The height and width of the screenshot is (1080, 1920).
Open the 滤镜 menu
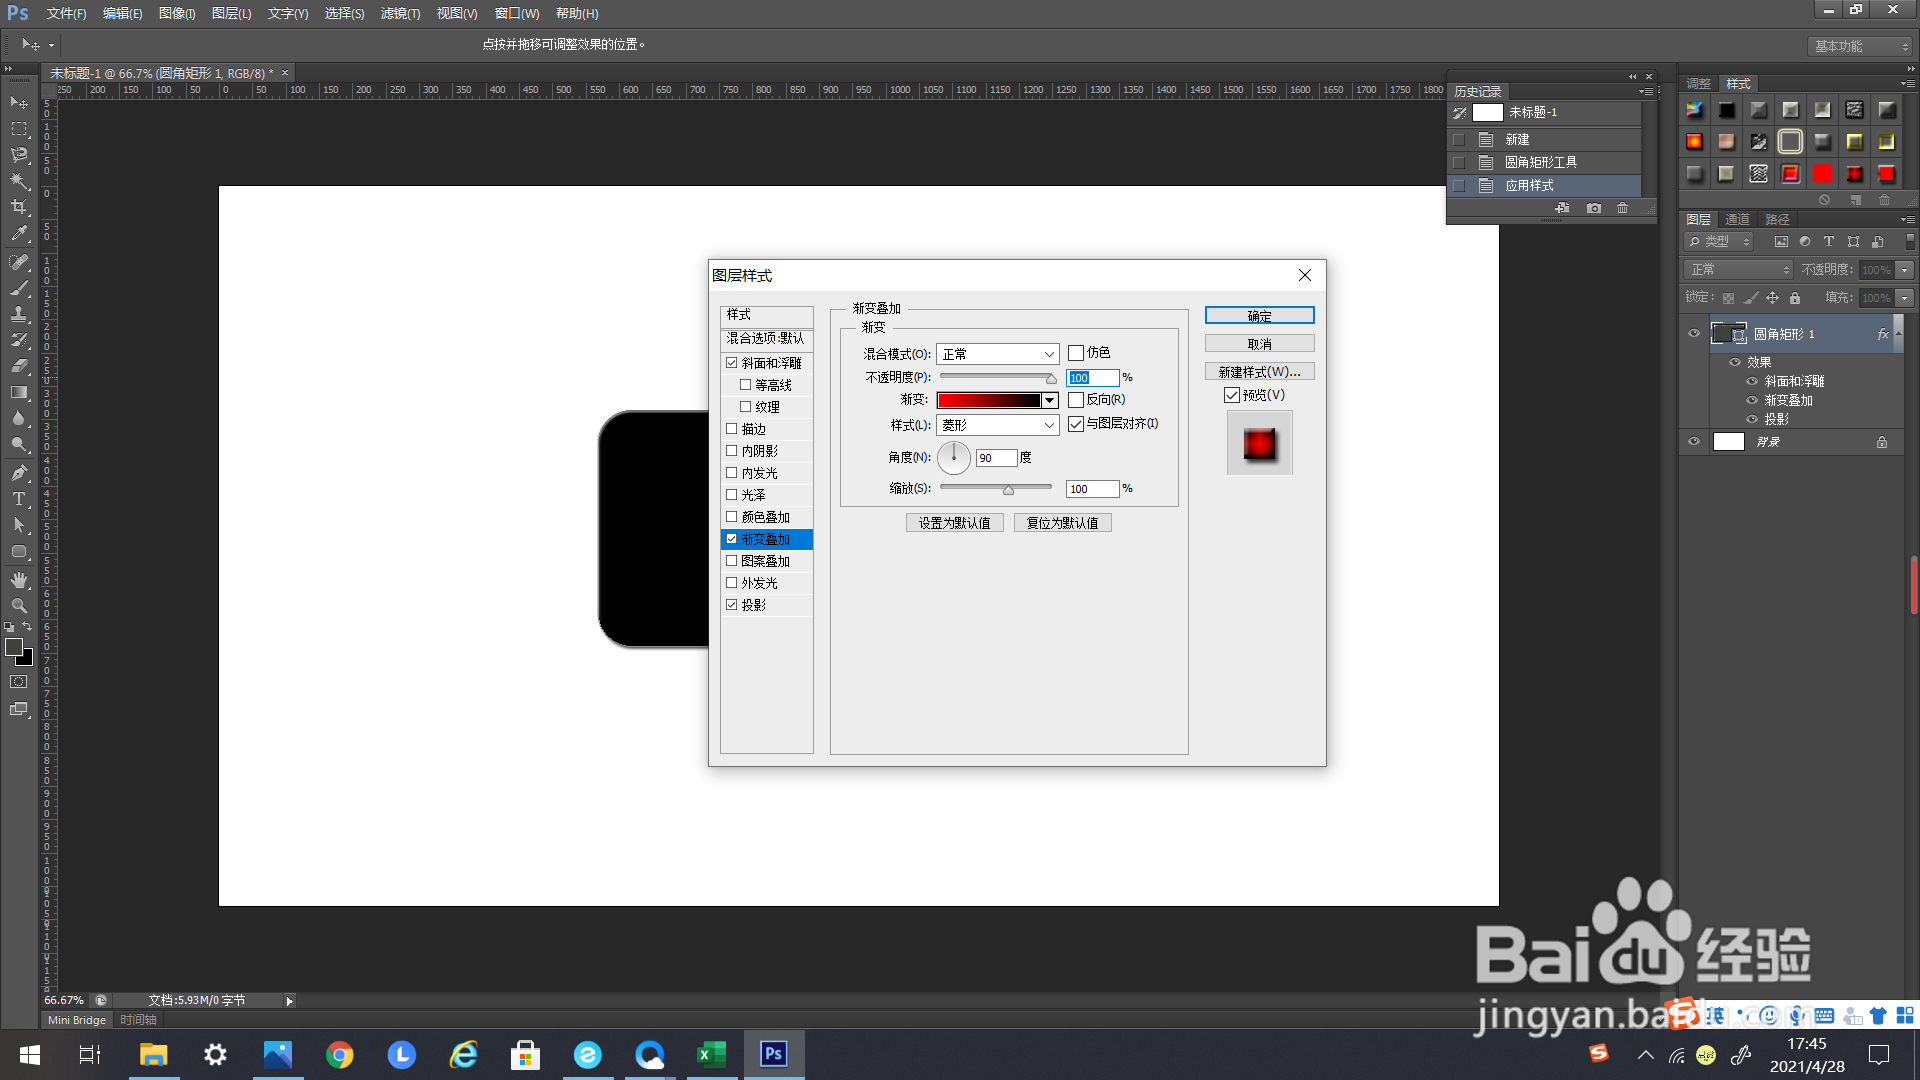[400, 13]
